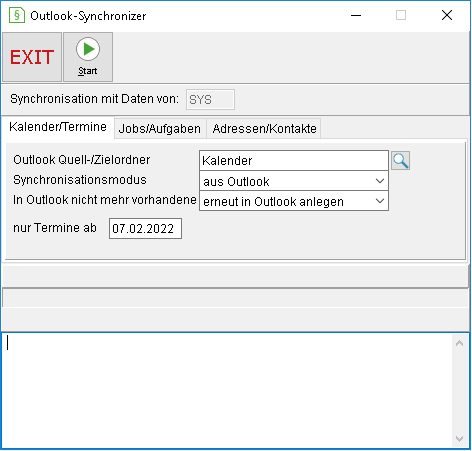
Task: Close the Outlook-Synchronizer window
Action: click(447, 15)
